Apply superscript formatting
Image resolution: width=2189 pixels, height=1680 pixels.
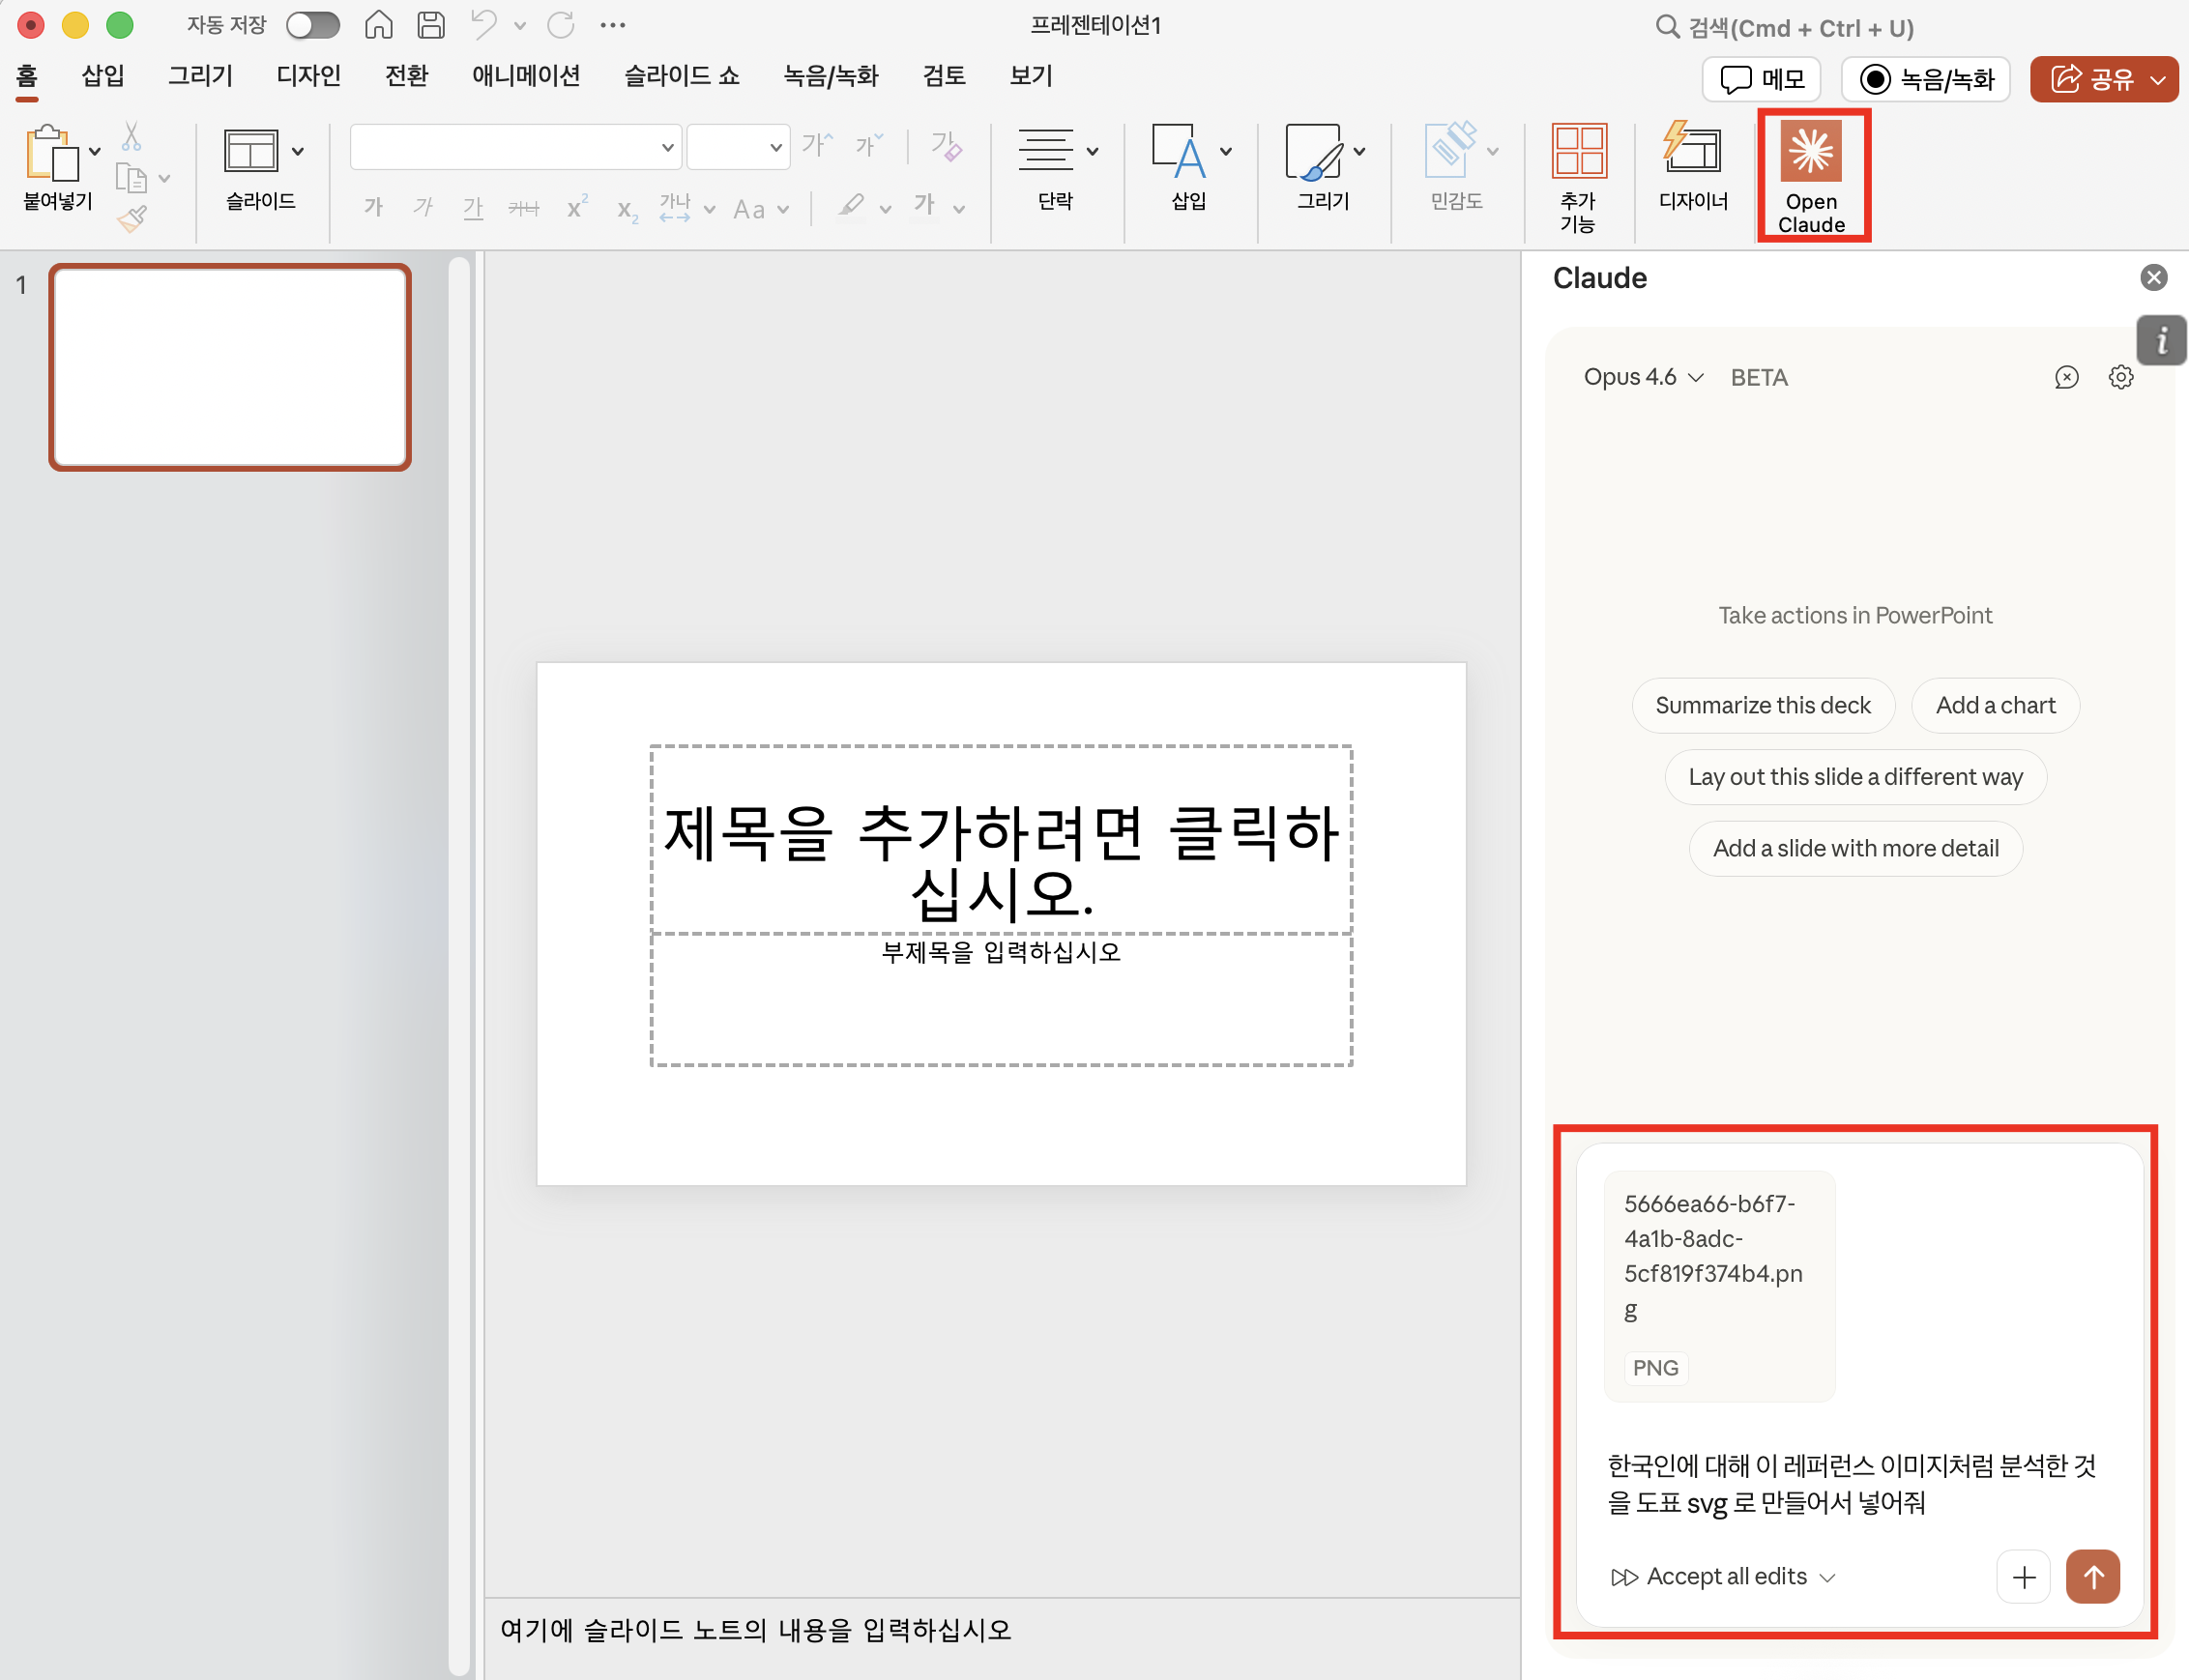(x=577, y=207)
